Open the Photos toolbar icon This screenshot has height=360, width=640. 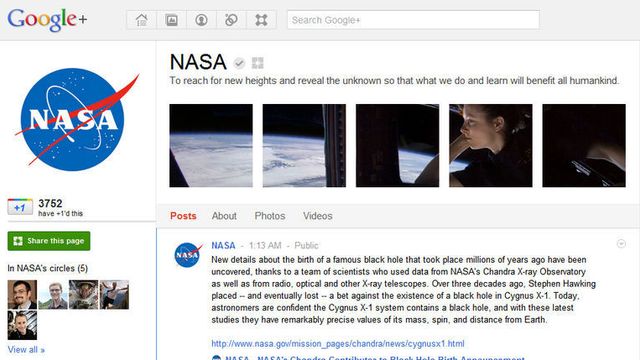[171, 20]
